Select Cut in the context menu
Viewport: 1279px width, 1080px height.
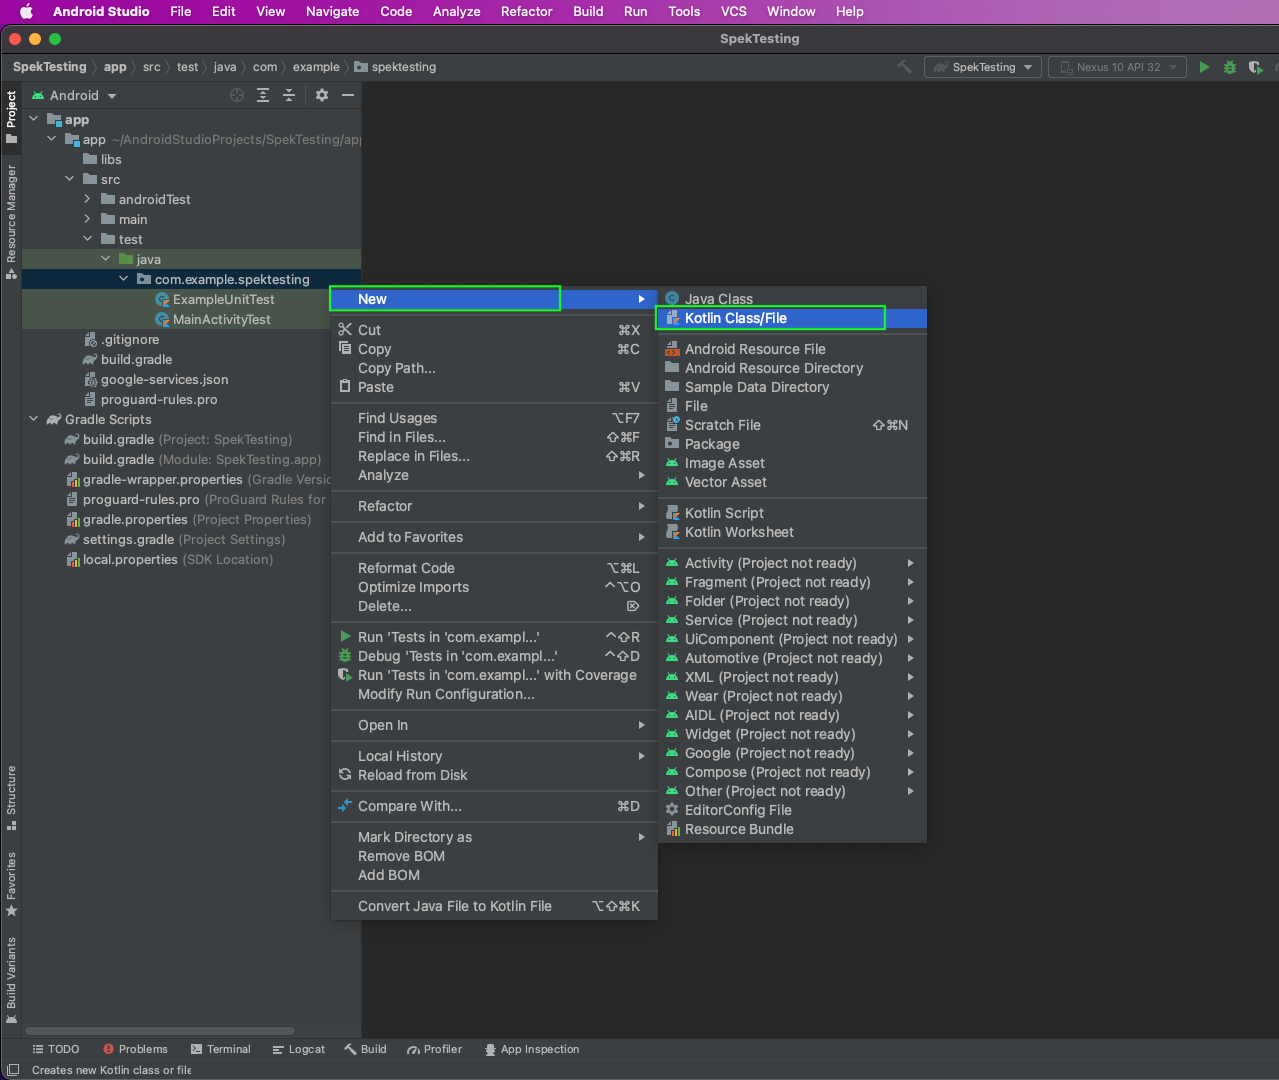pyautogui.click(x=494, y=330)
